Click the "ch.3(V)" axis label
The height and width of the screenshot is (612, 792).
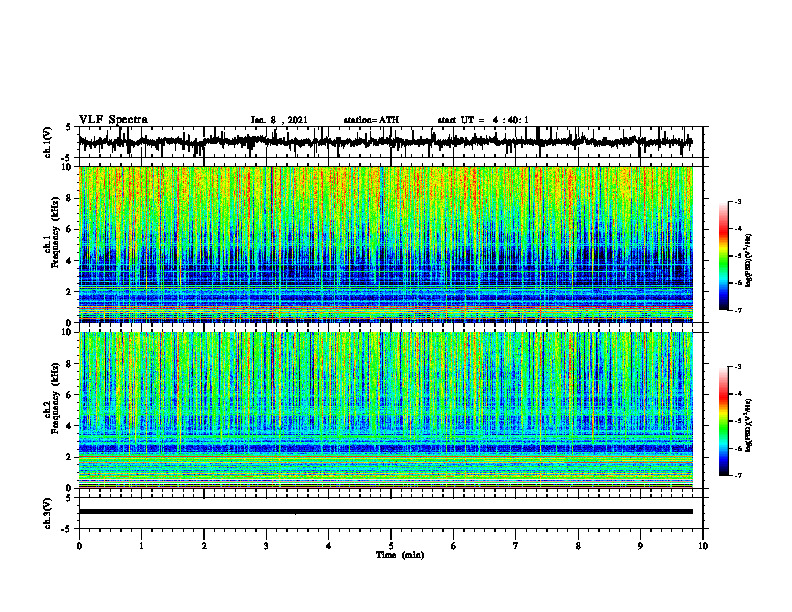(47, 513)
